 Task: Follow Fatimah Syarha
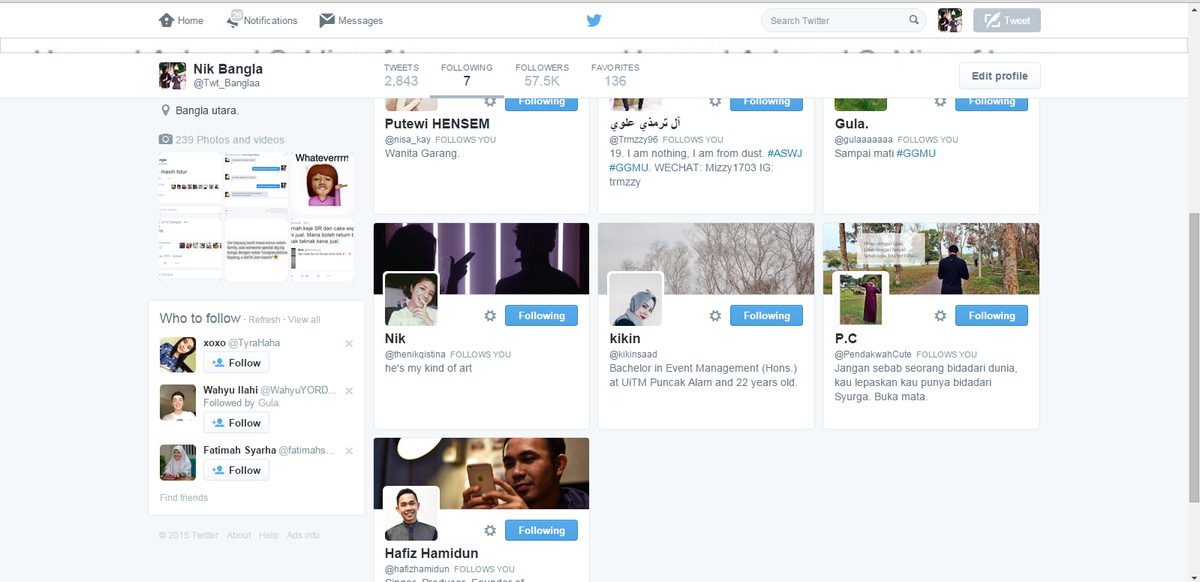point(236,470)
